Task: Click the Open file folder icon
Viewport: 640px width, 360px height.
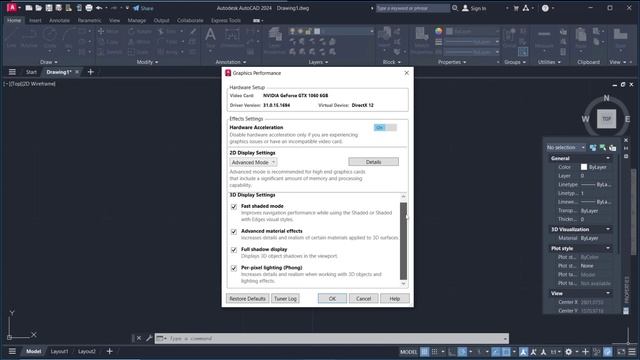Action: point(38,8)
